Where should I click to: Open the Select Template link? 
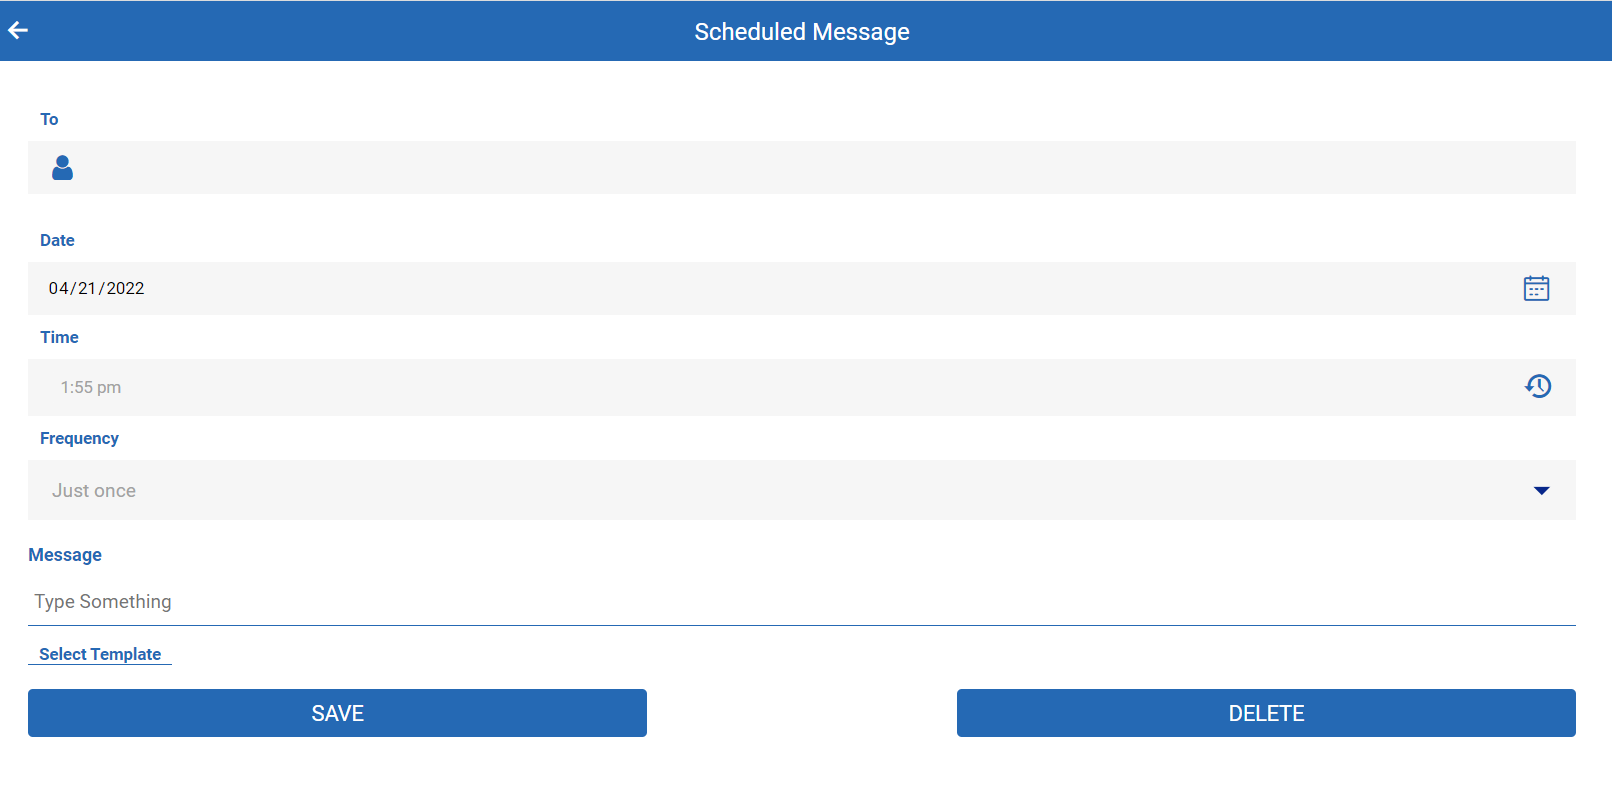click(x=100, y=654)
